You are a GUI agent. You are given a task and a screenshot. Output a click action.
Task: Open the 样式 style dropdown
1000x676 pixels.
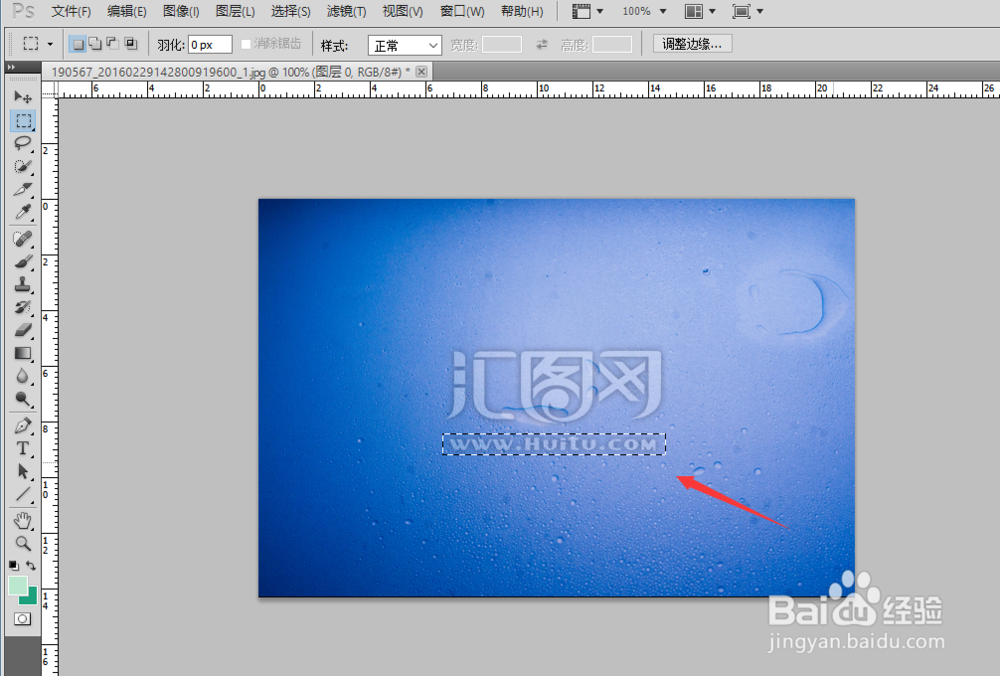404,45
